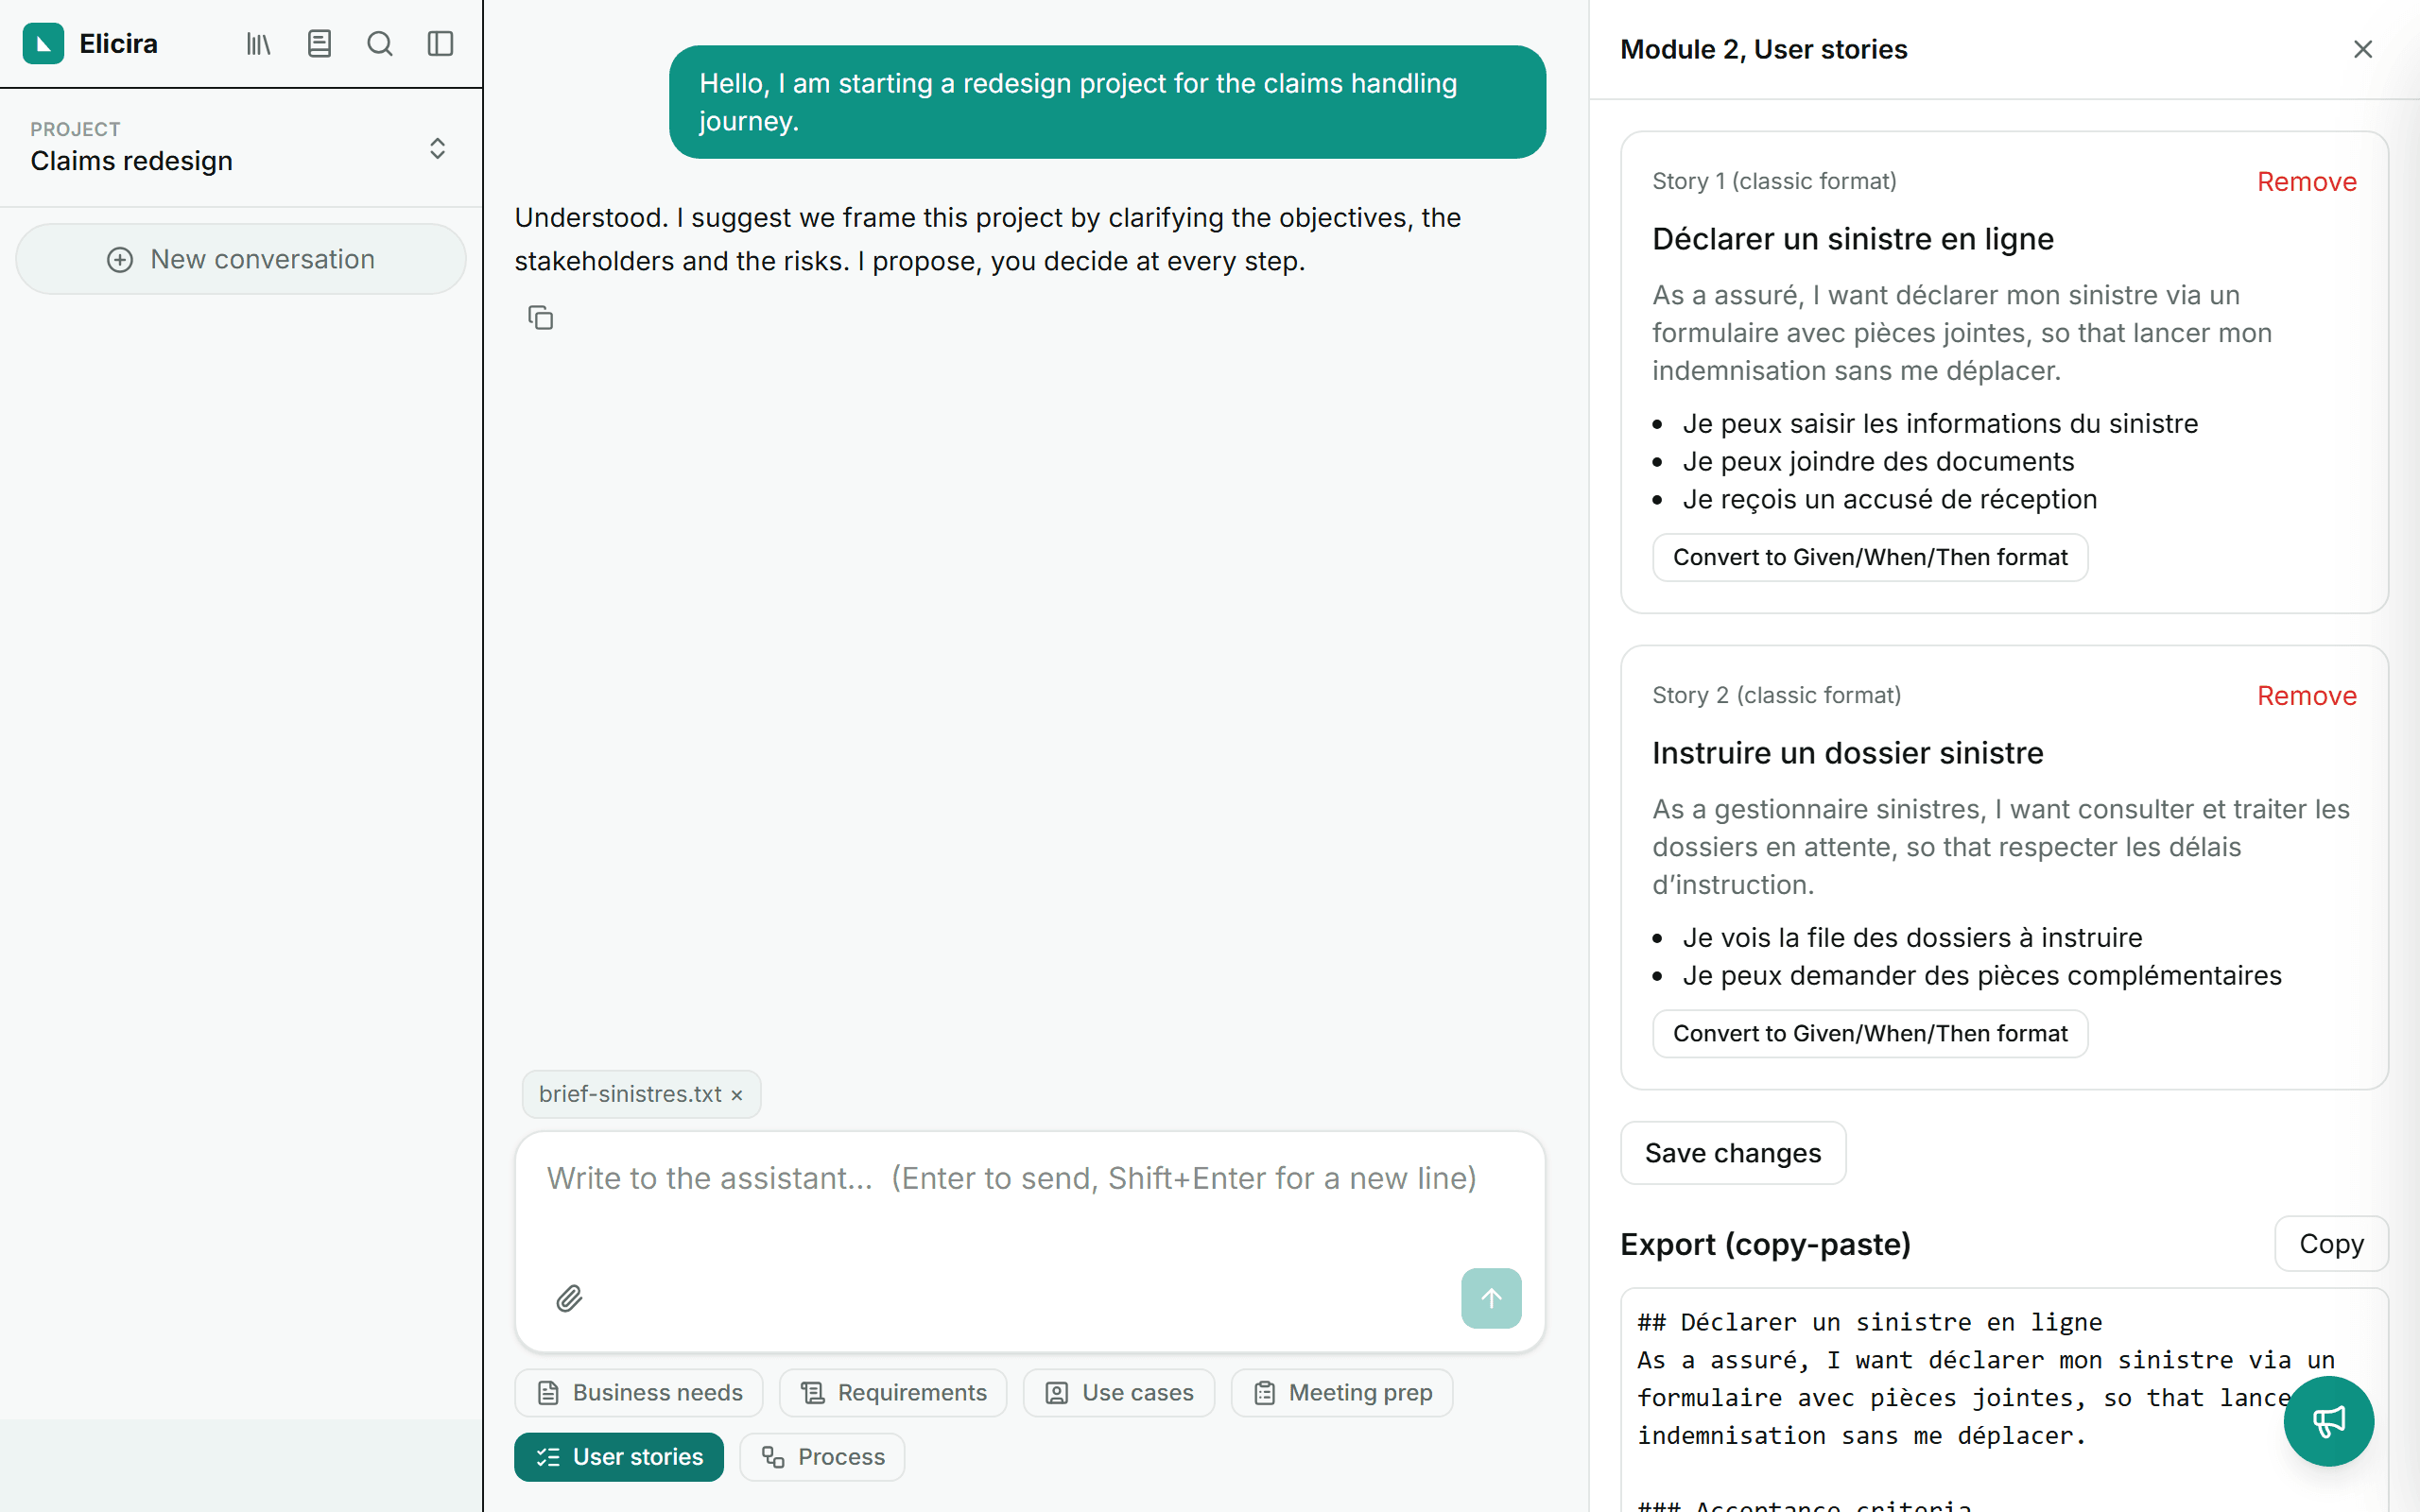This screenshot has height=1512, width=2420.
Task: Click Save changes button
Action: (1733, 1153)
